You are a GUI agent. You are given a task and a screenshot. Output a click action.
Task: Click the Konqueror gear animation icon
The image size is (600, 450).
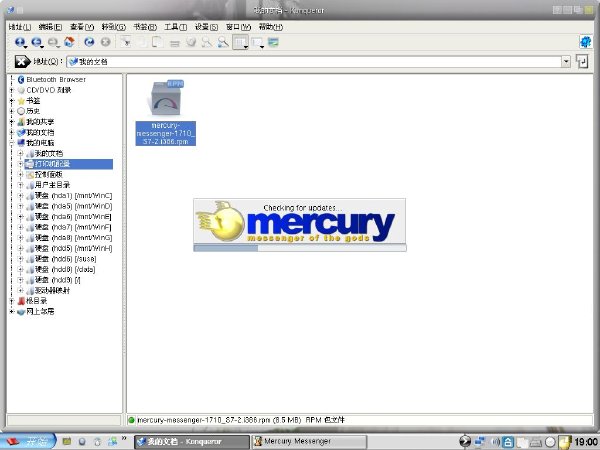tap(585, 42)
